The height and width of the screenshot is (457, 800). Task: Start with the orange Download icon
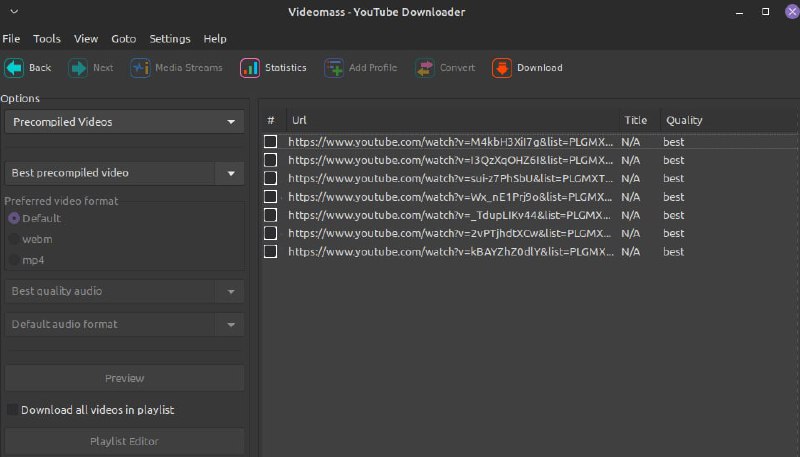[502, 68]
